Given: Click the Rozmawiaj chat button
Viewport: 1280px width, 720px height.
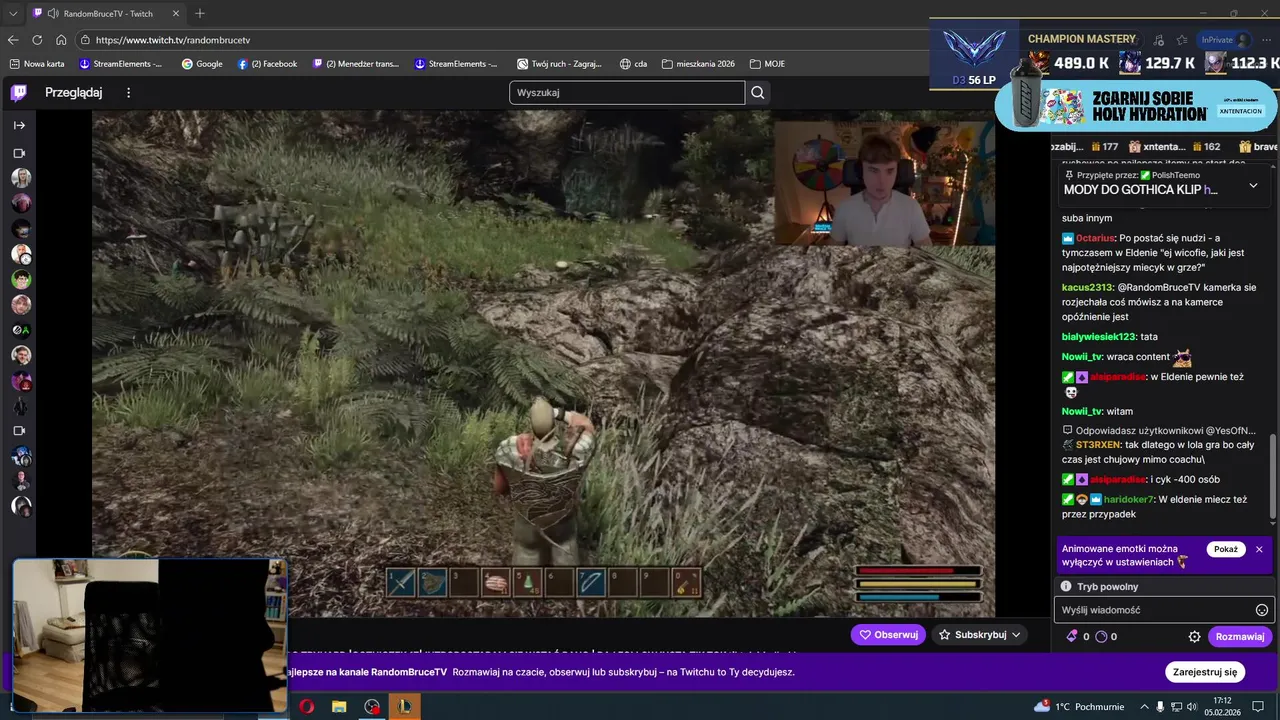Looking at the screenshot, I should [1239, 637].
